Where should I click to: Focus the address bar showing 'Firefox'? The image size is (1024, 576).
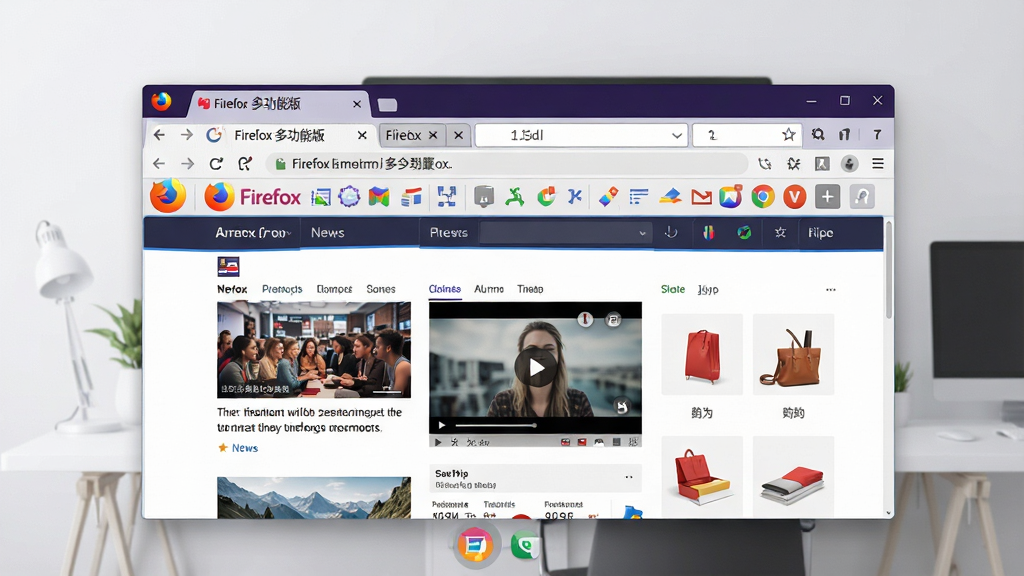(x=506, y=163)
